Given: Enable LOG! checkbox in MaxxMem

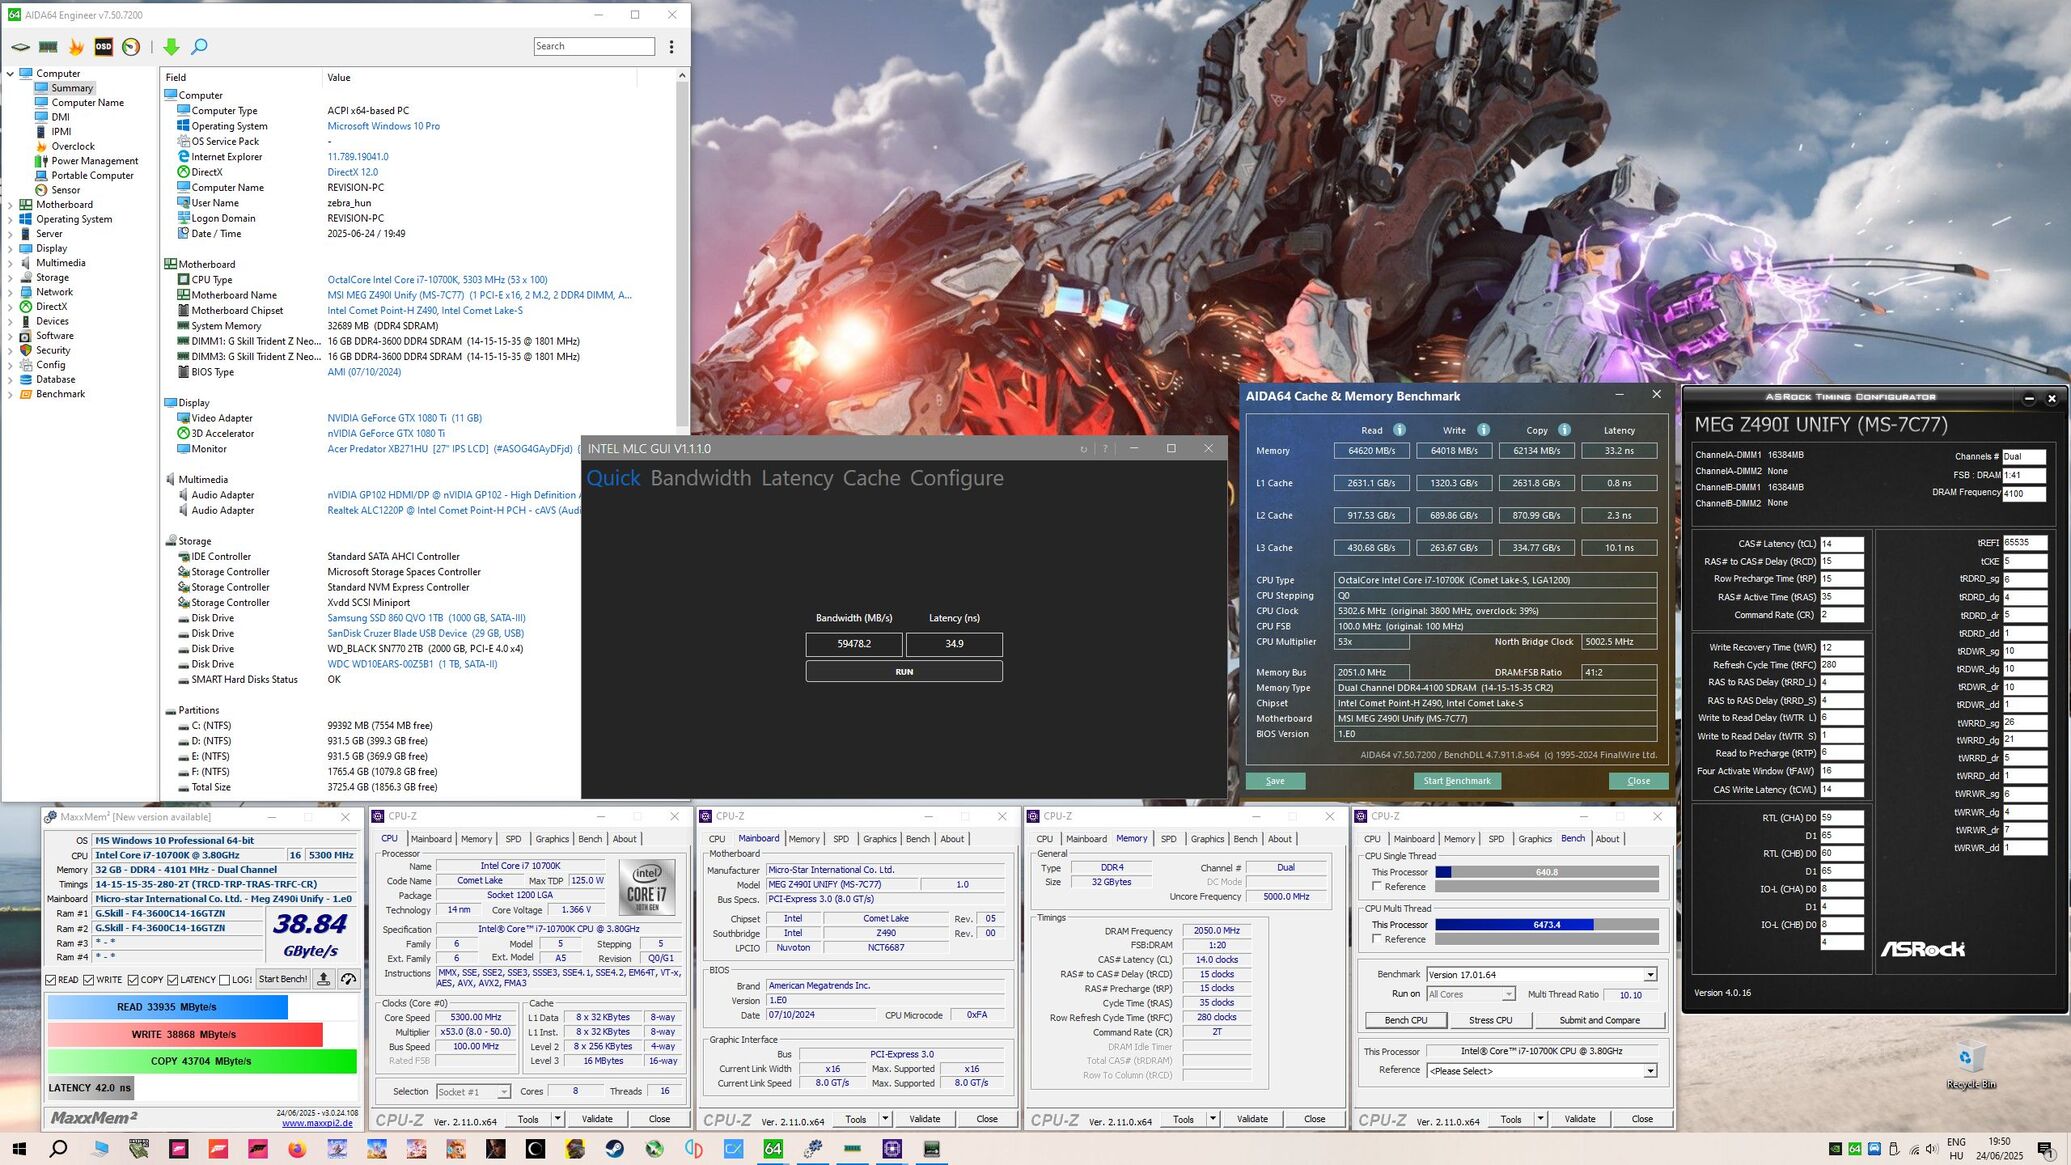Looking at the screenshot, I should click(224, 980).
